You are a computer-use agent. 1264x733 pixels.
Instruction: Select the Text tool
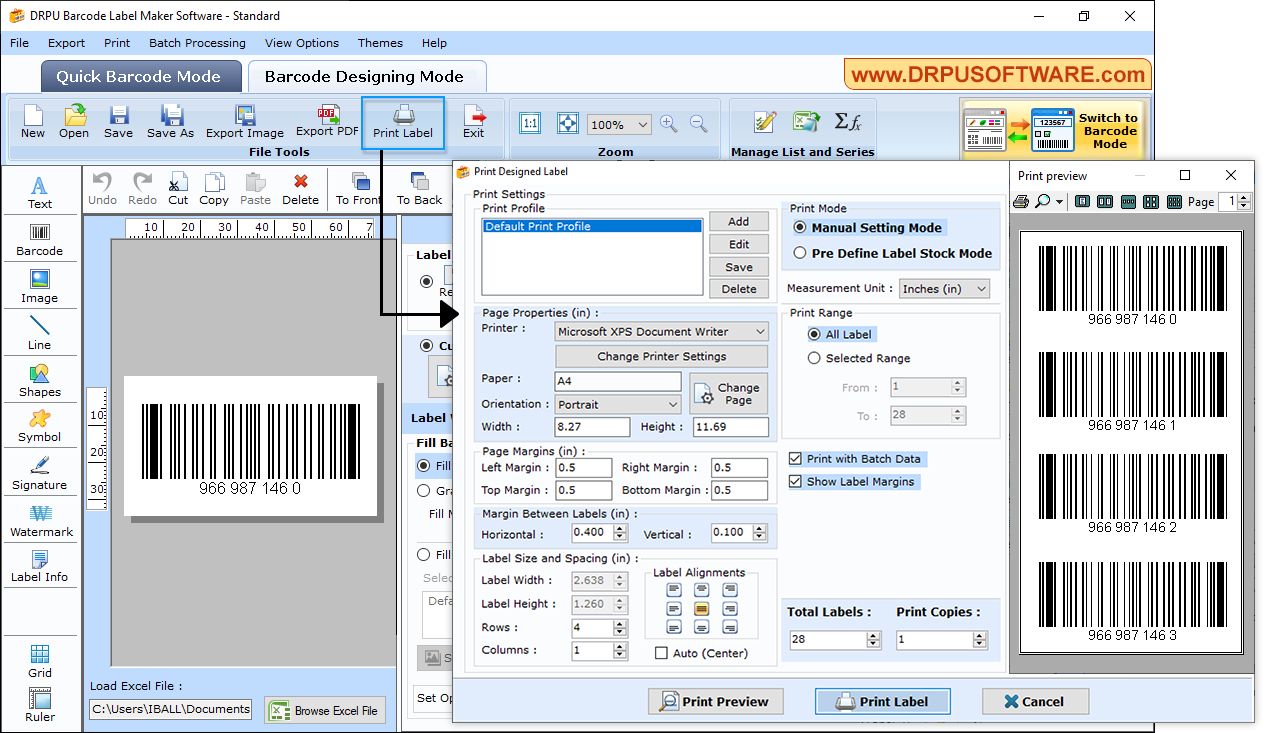[x=39, y=190]
